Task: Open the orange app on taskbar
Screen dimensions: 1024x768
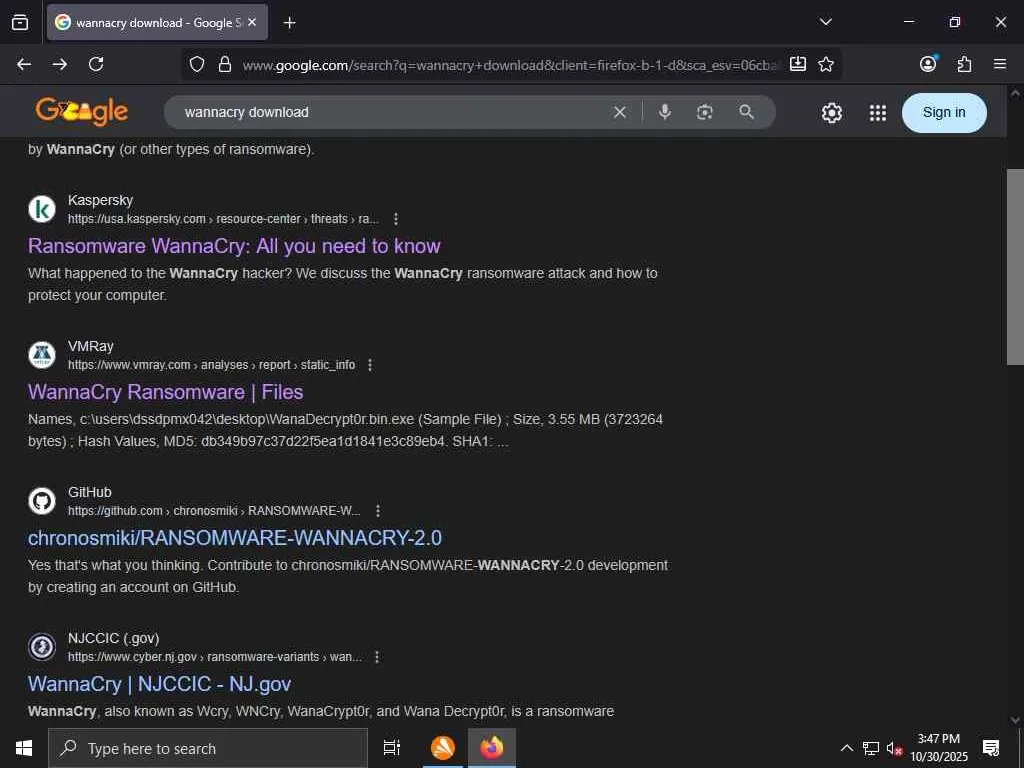Action: pos(443,748)
